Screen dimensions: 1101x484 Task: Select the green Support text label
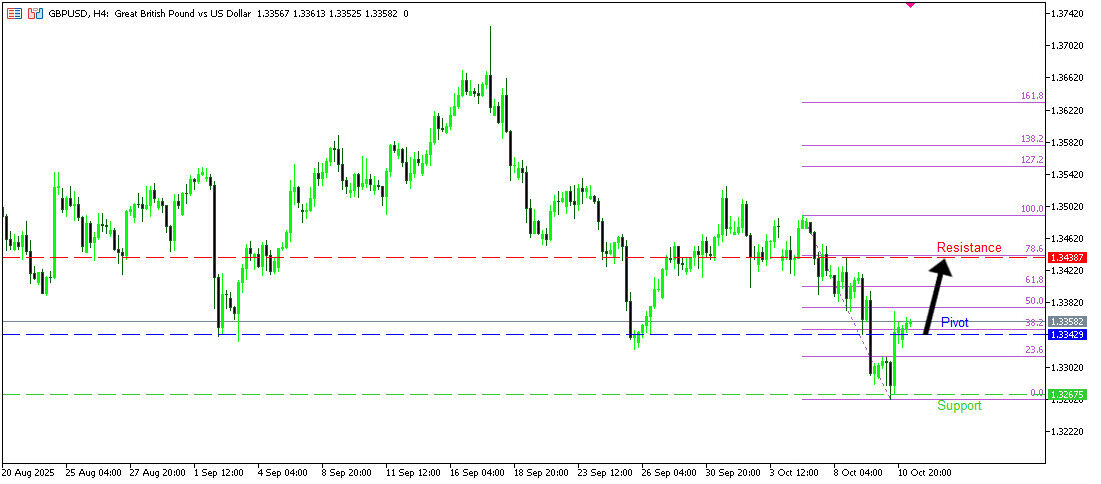coord(958,406)
